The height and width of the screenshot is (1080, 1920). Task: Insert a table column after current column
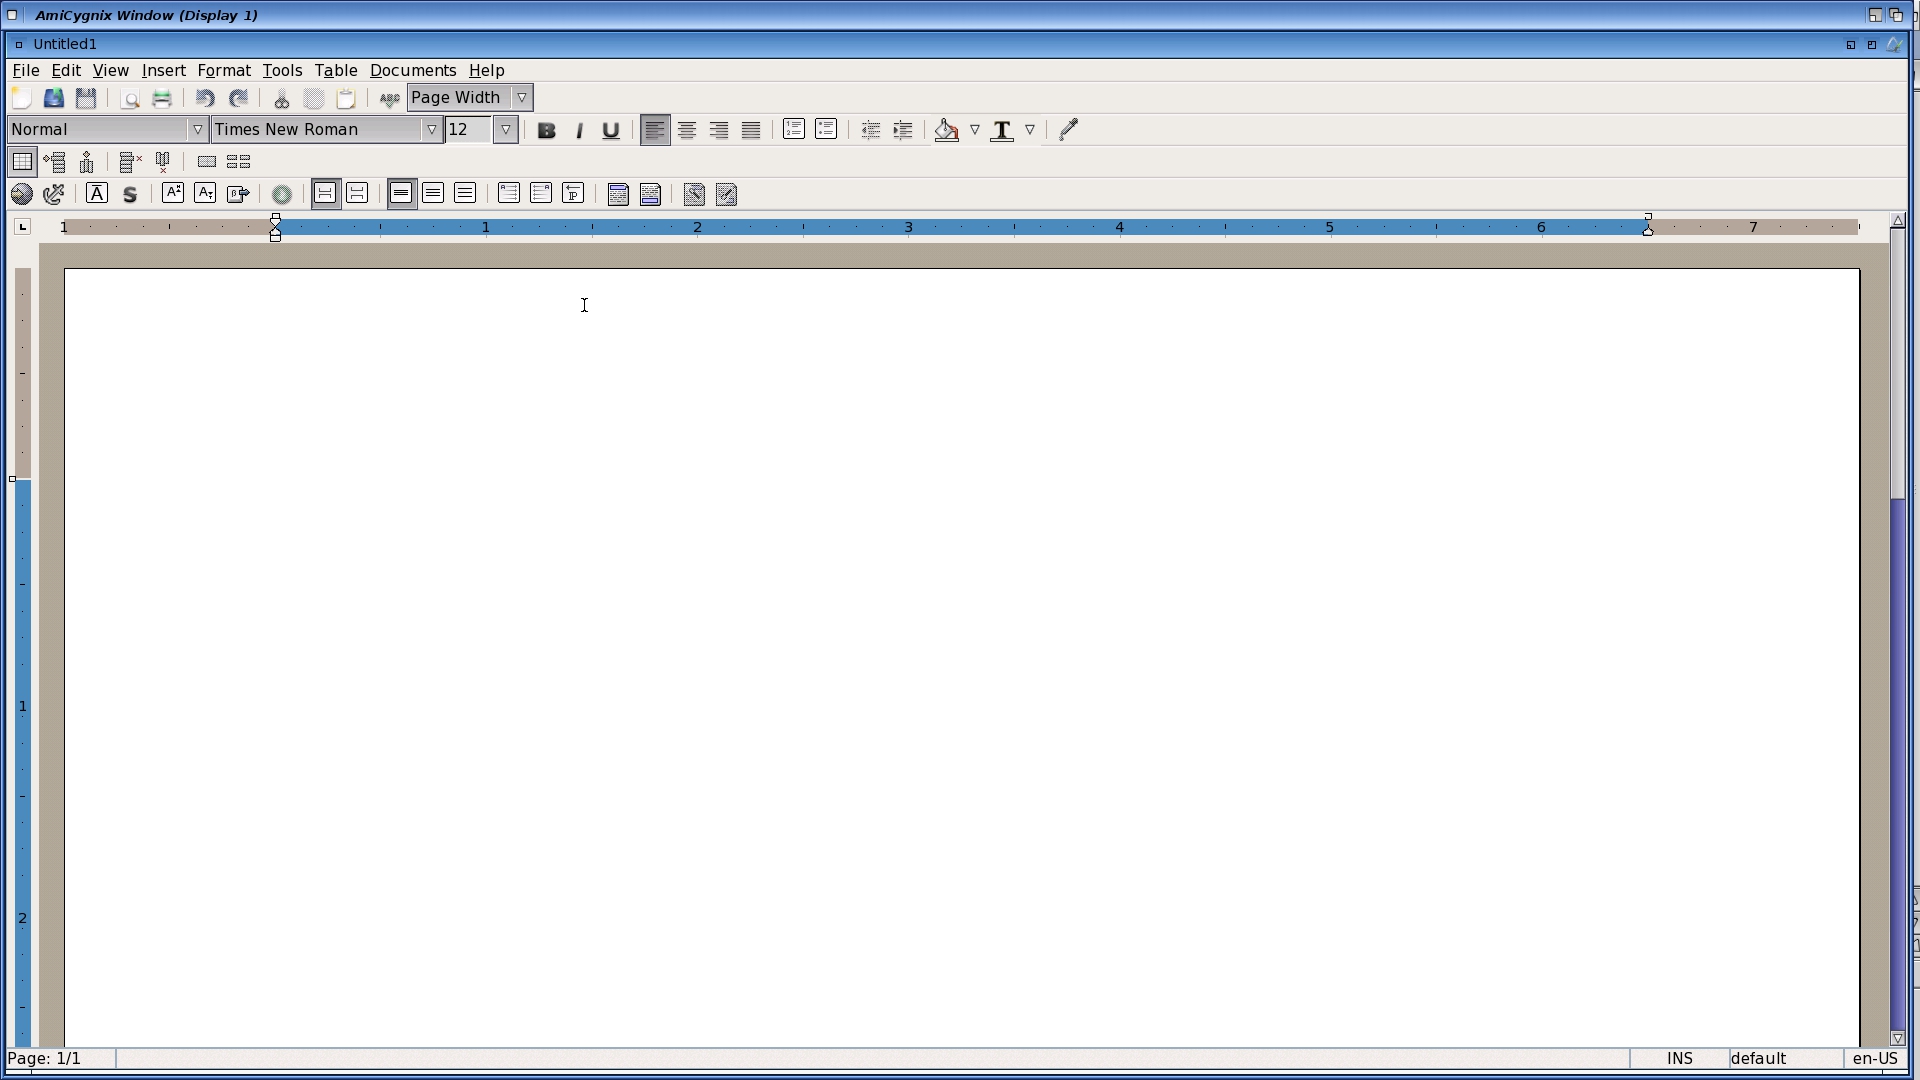pos(87,162)
